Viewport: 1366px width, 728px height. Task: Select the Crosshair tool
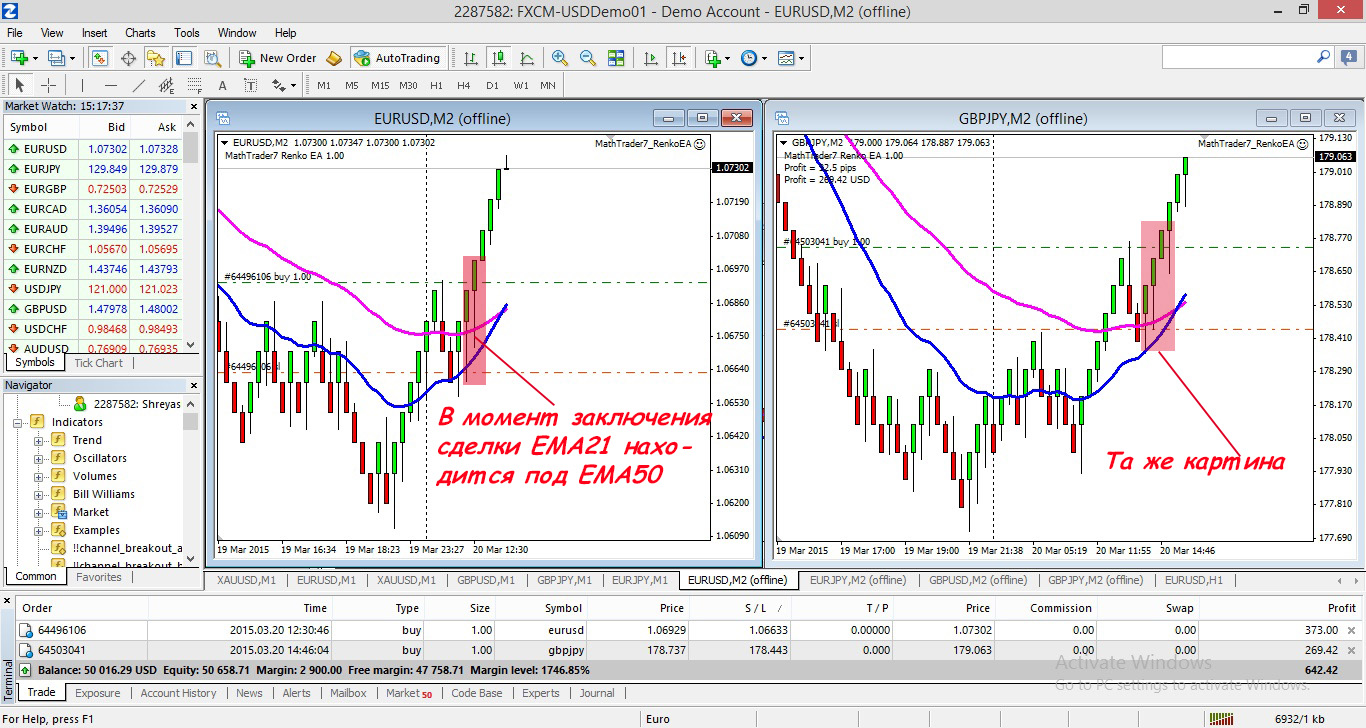pos(48,85)
